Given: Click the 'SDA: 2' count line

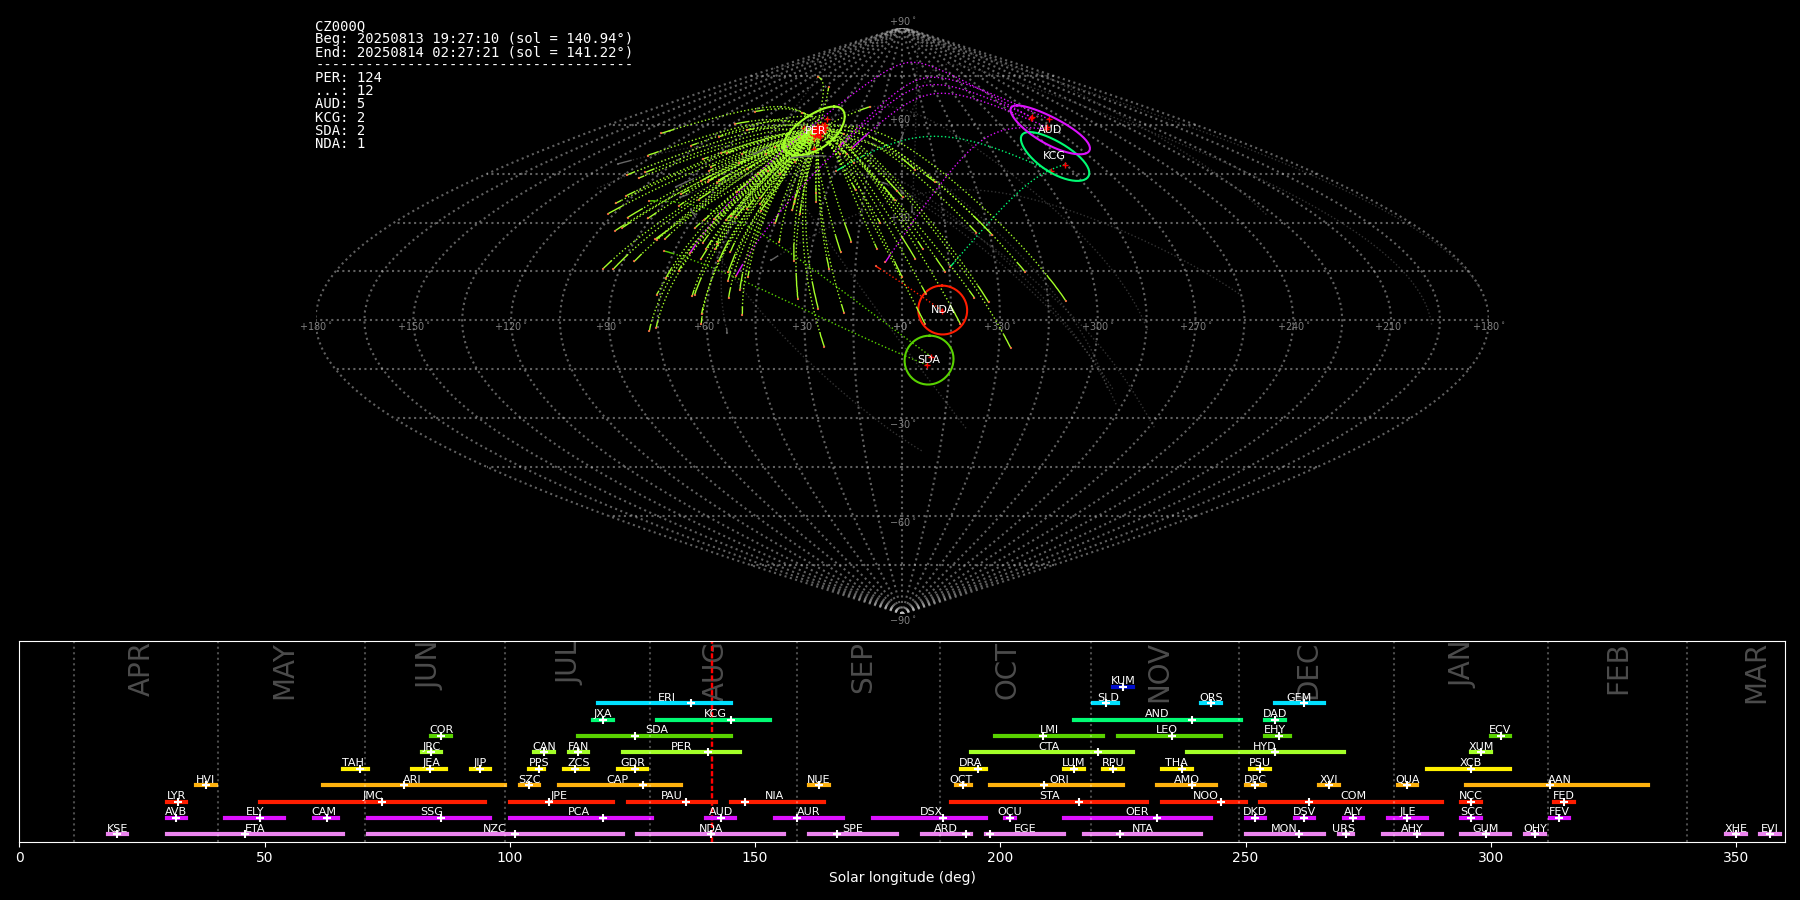Looking at the screenshot, I should [340, 130].
